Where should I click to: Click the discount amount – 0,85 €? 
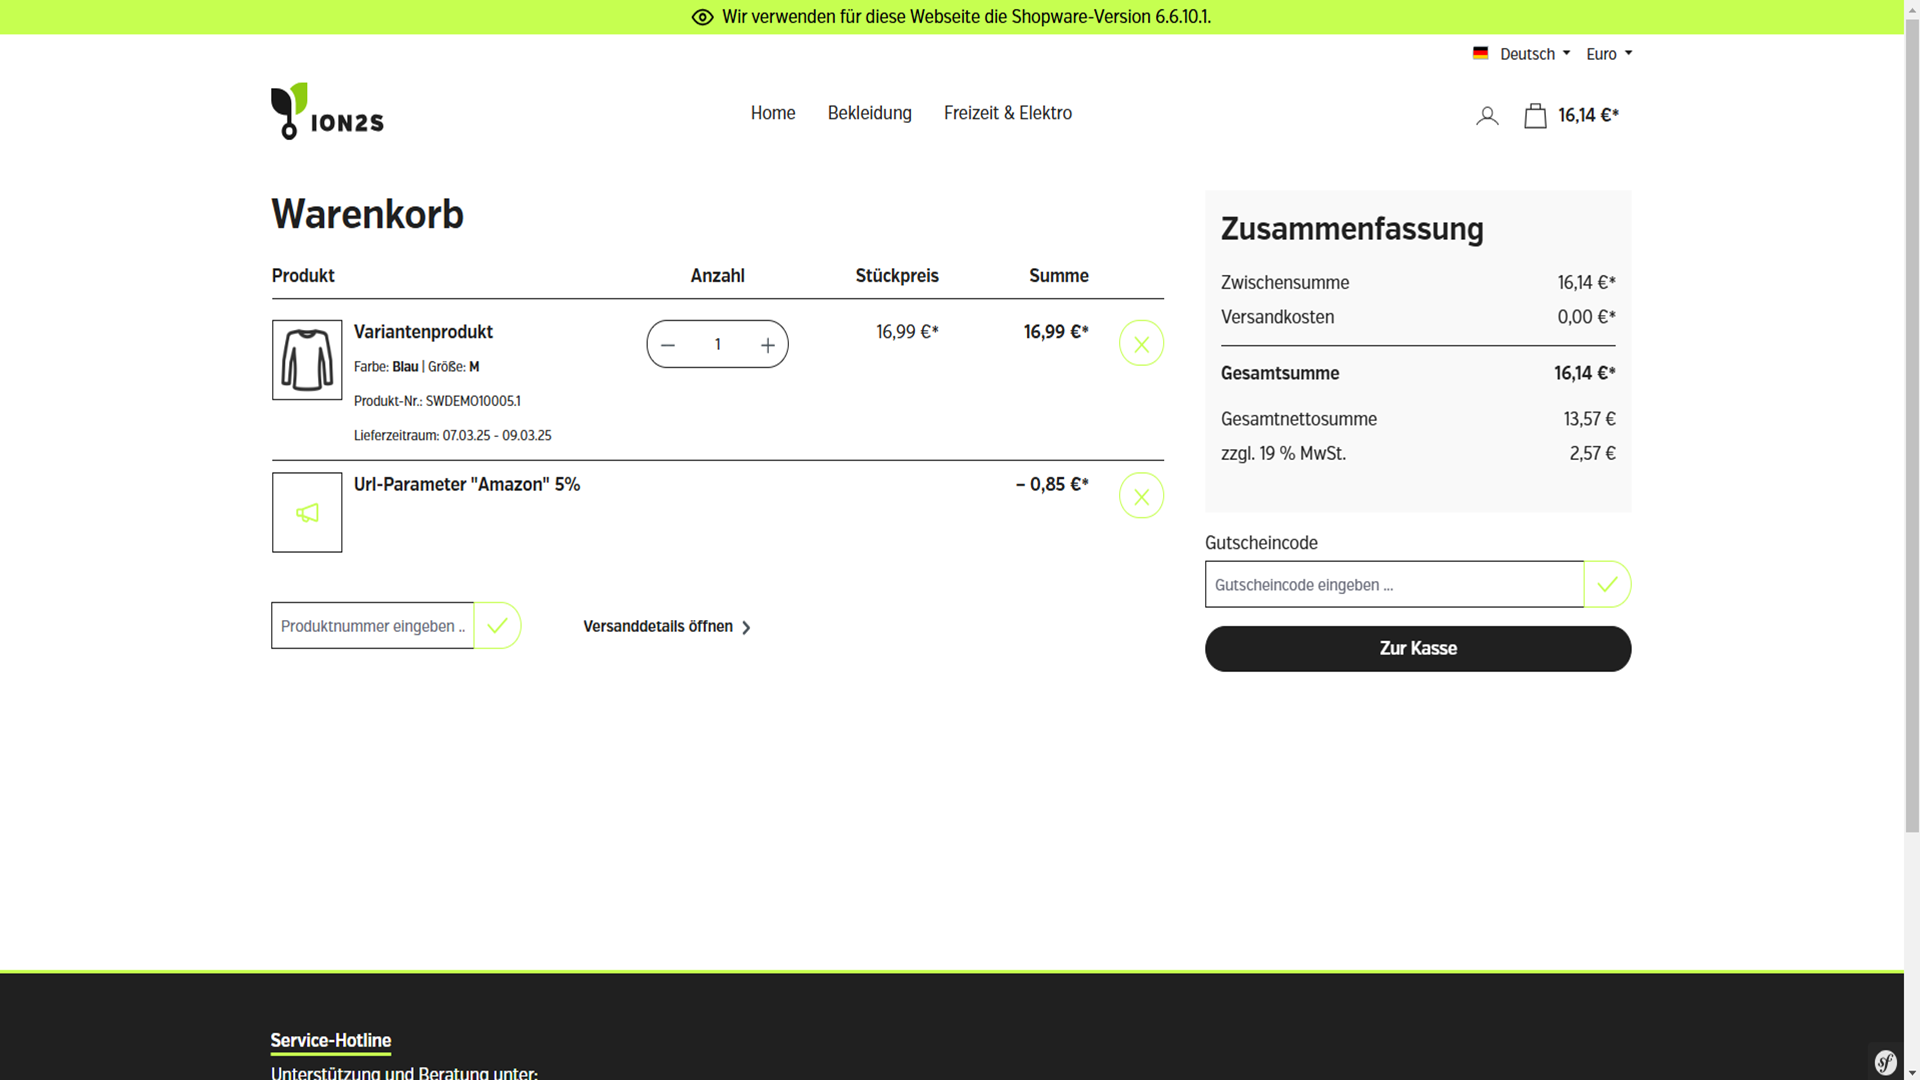1052,485
